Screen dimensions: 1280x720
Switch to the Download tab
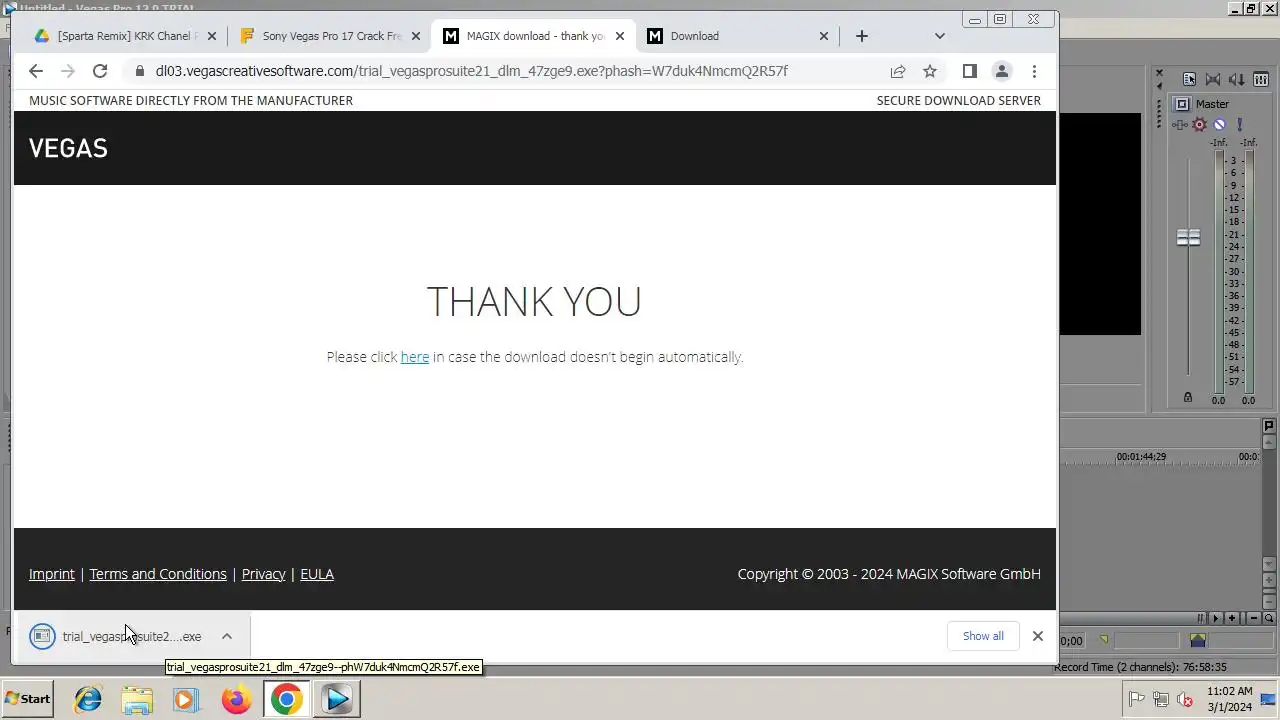click(x=739, y=36)
